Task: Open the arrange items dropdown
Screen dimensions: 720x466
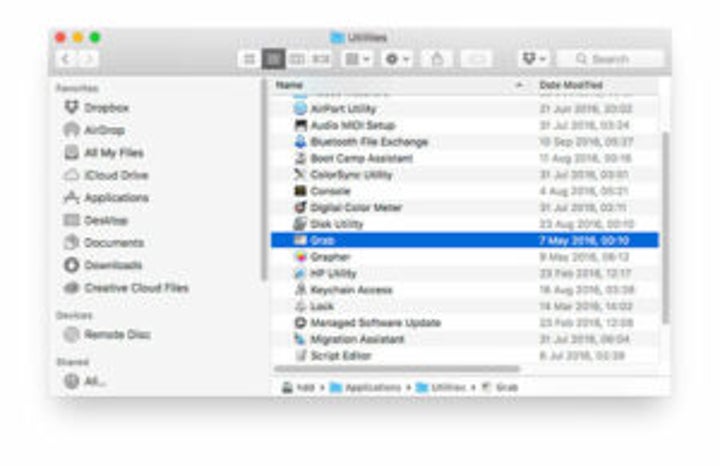Action: tap(357, 59)
